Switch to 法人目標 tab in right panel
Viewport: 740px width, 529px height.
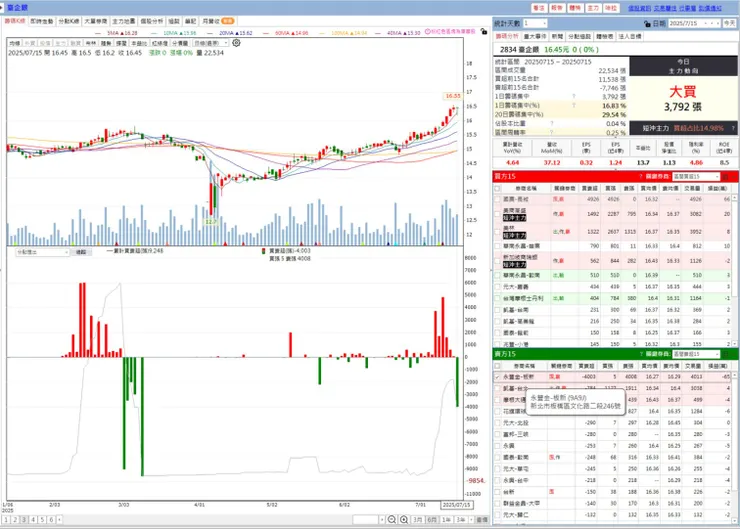tap(630, 36)
